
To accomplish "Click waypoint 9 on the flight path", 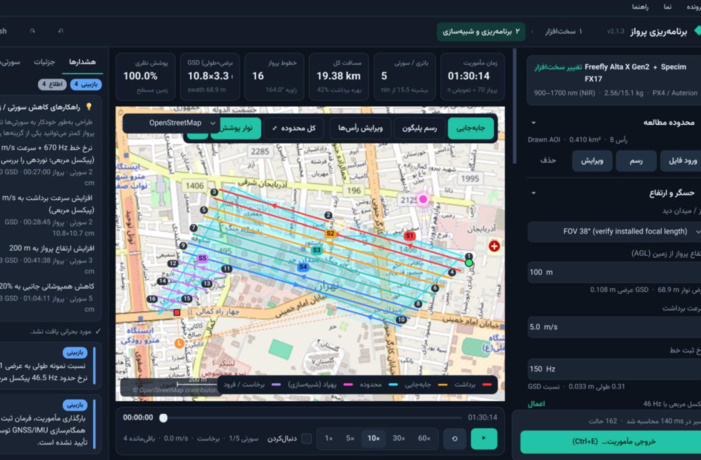I will point(183,245).
